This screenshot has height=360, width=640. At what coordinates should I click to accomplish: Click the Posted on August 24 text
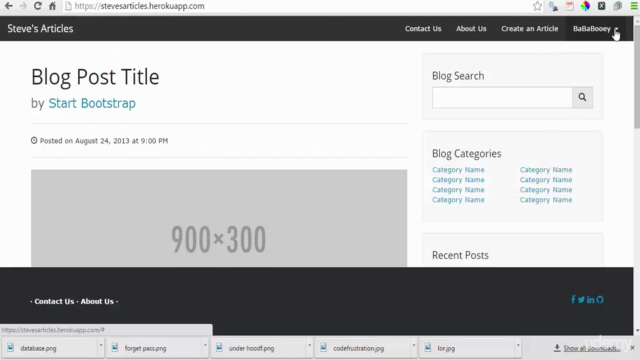coord(104,141)
